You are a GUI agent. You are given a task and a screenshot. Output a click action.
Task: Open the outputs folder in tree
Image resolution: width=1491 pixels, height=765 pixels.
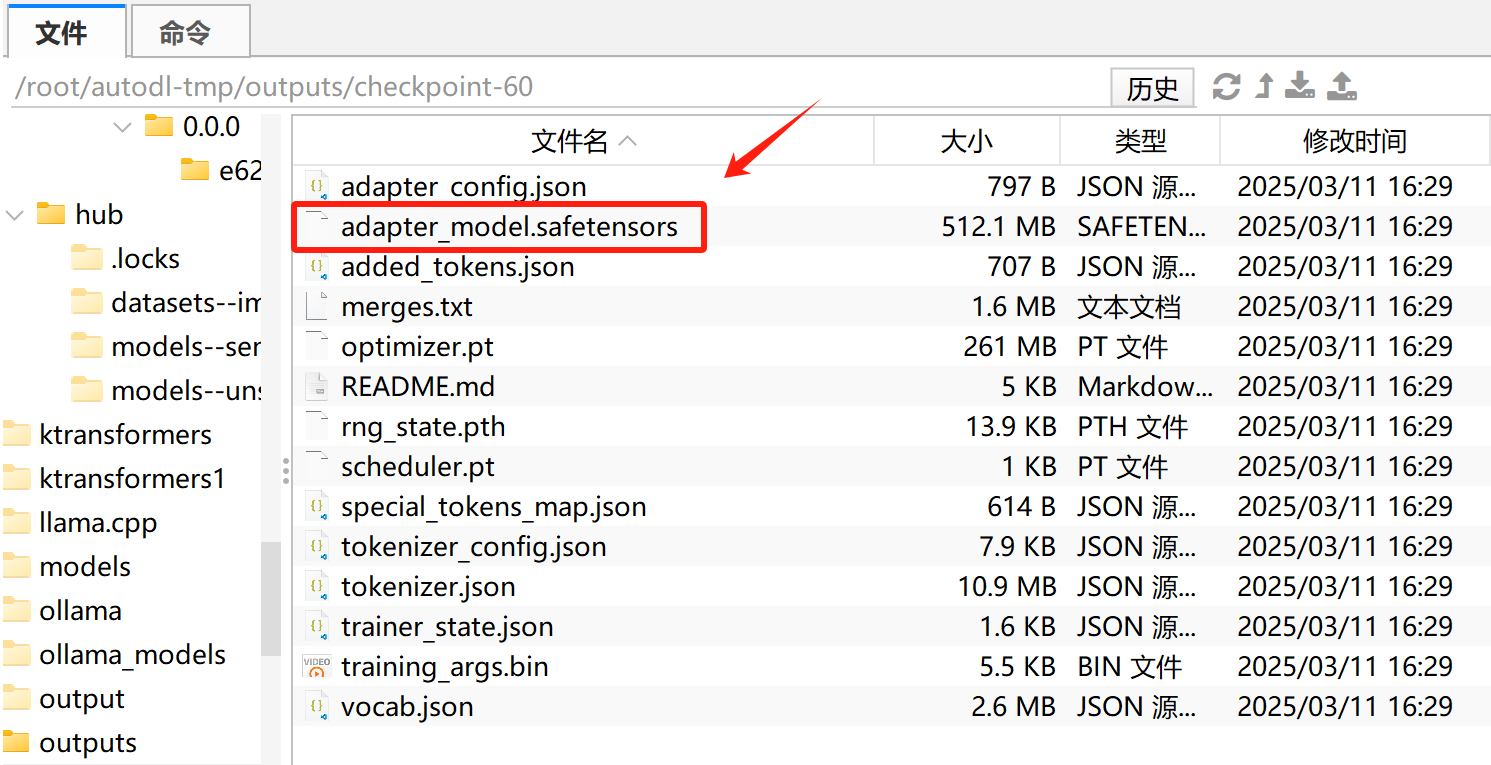pyautogui.click(x=70, y=742)
